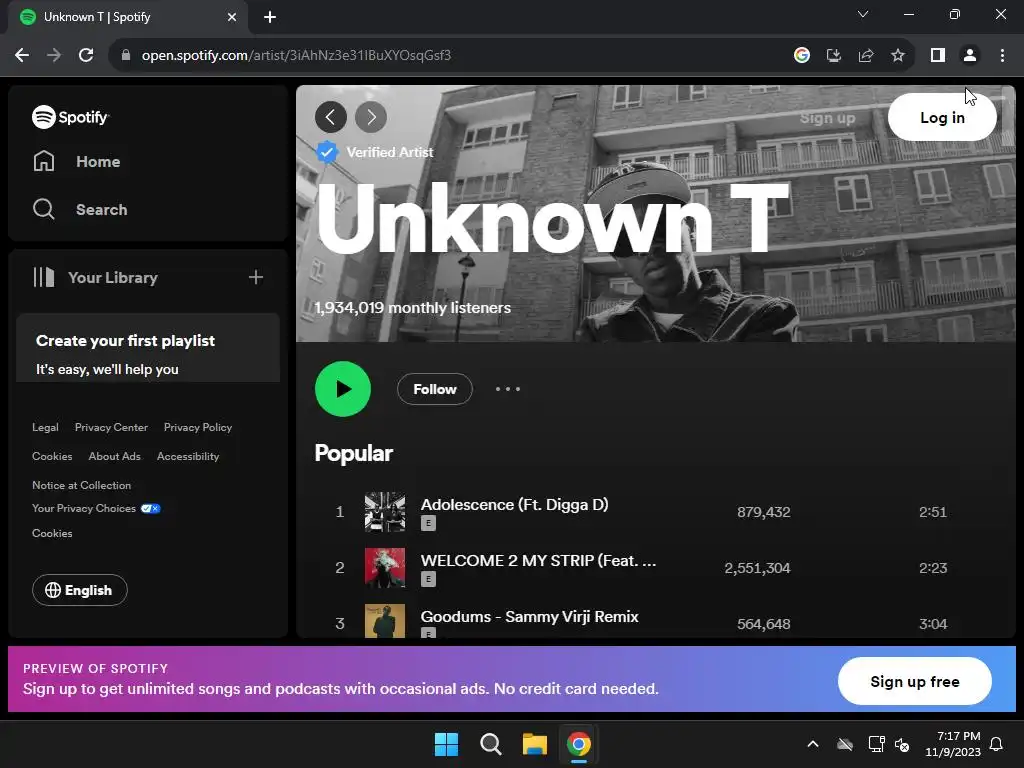1024x768 pixels.
Task: Click the Spotify logo in sidebar
Action: [71, 117]
